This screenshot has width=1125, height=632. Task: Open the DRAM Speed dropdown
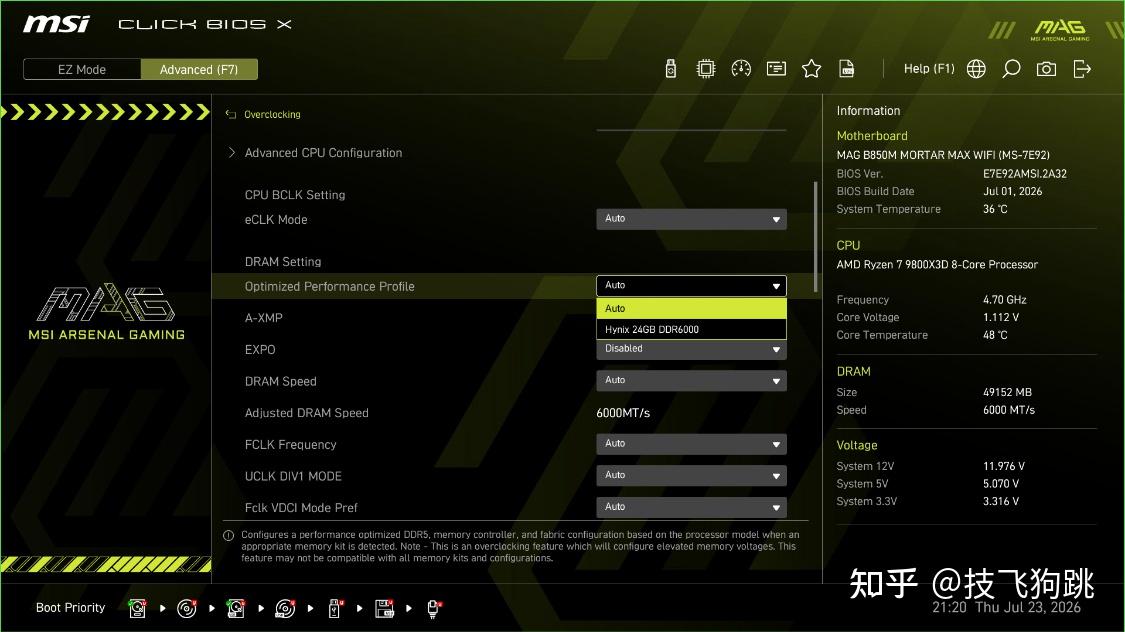pos(692,380)
